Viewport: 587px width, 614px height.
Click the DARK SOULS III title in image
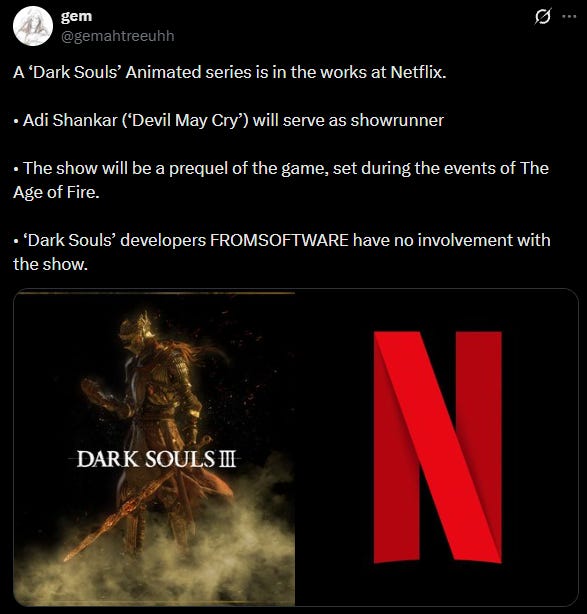point(157,459)
